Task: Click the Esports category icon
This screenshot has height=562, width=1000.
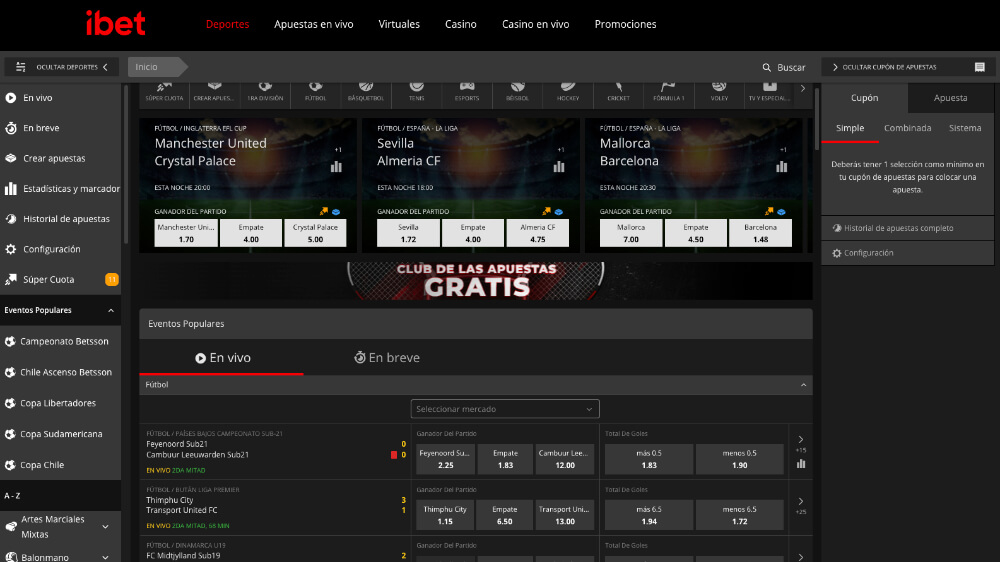Action: pyautogui.click(x=467, y=91)
